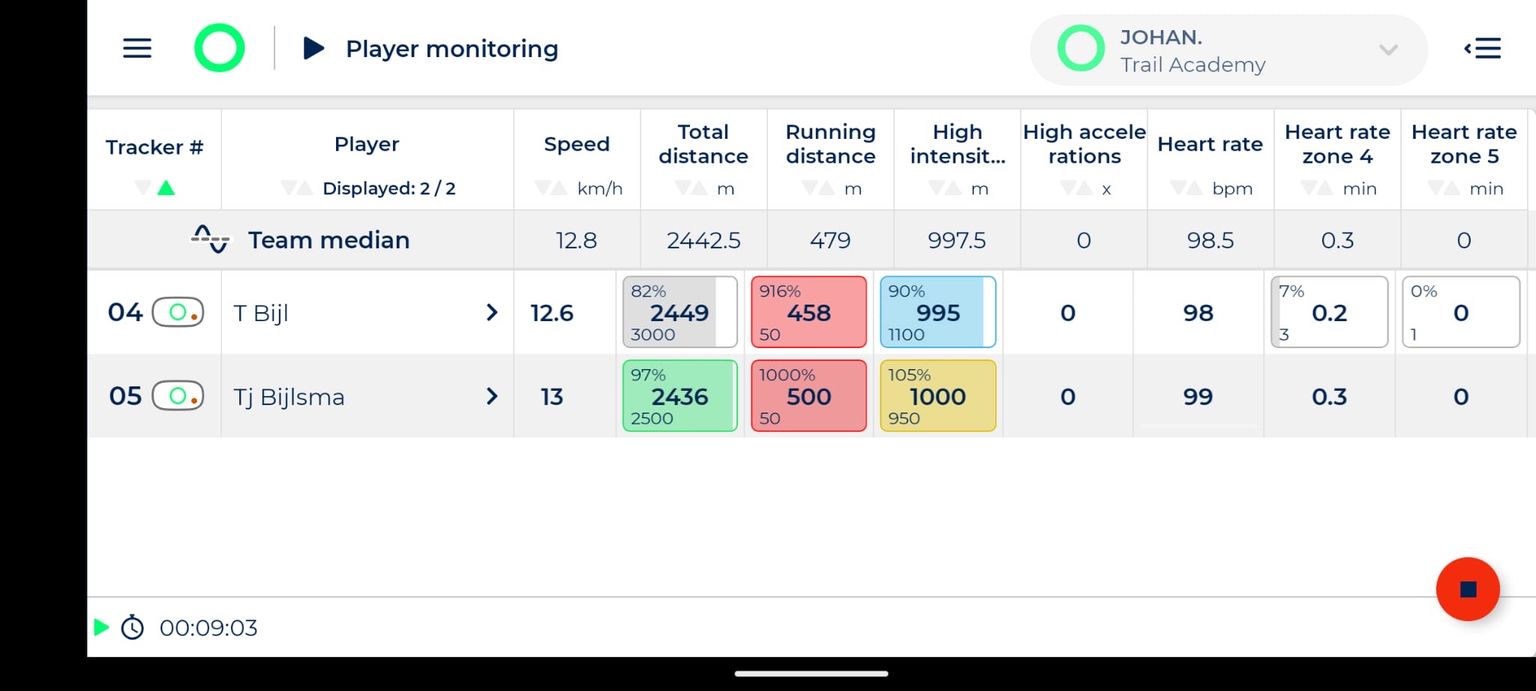Viewport: 1536px width, 691px height.
Task: Open the JOHAN Trail Academy account dropdown
Action: coord(1228,48)
